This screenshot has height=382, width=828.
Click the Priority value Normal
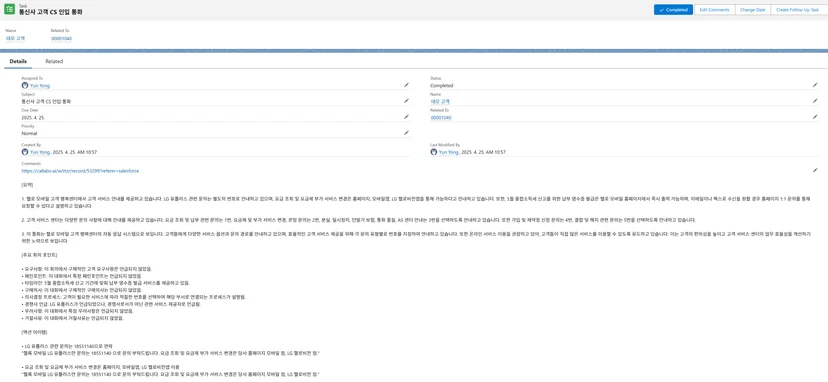pyautogui.click(x=29, y=134)
